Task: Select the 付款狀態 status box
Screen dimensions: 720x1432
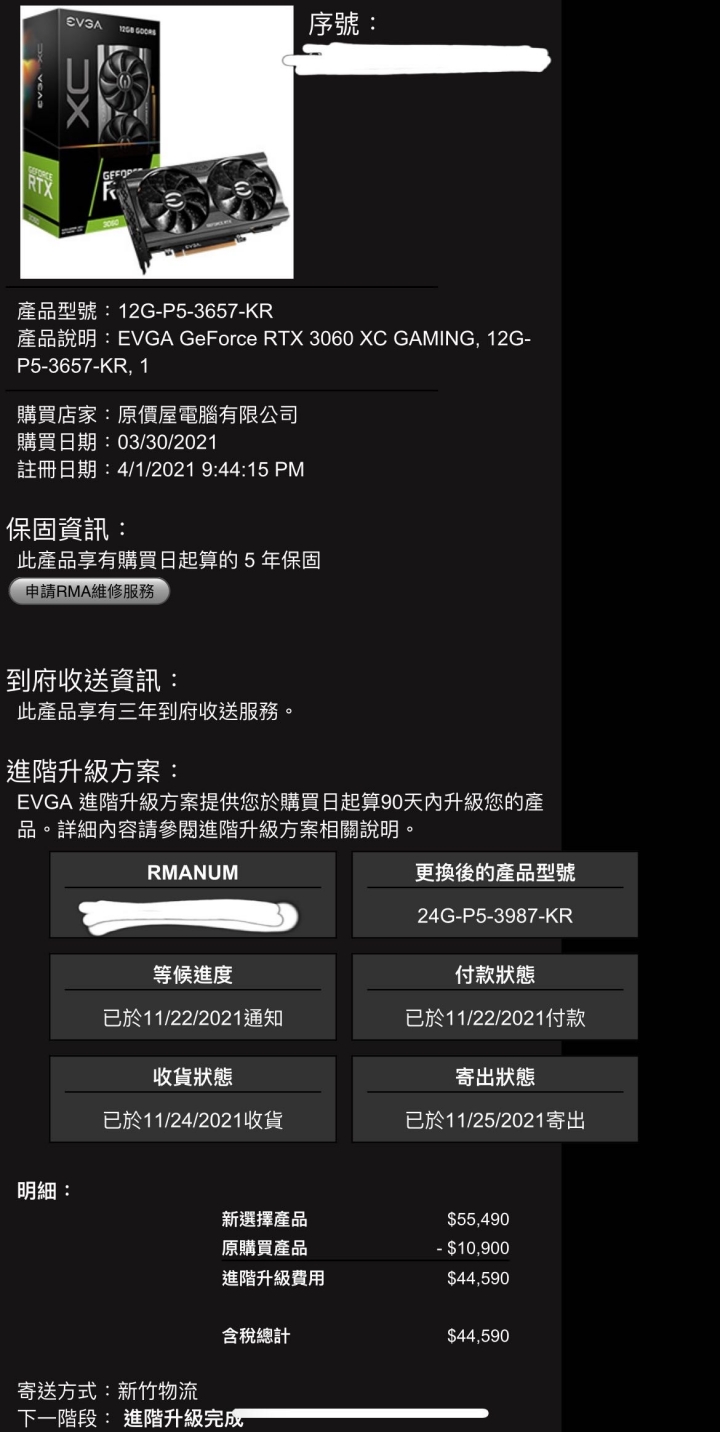Action: 495,997
